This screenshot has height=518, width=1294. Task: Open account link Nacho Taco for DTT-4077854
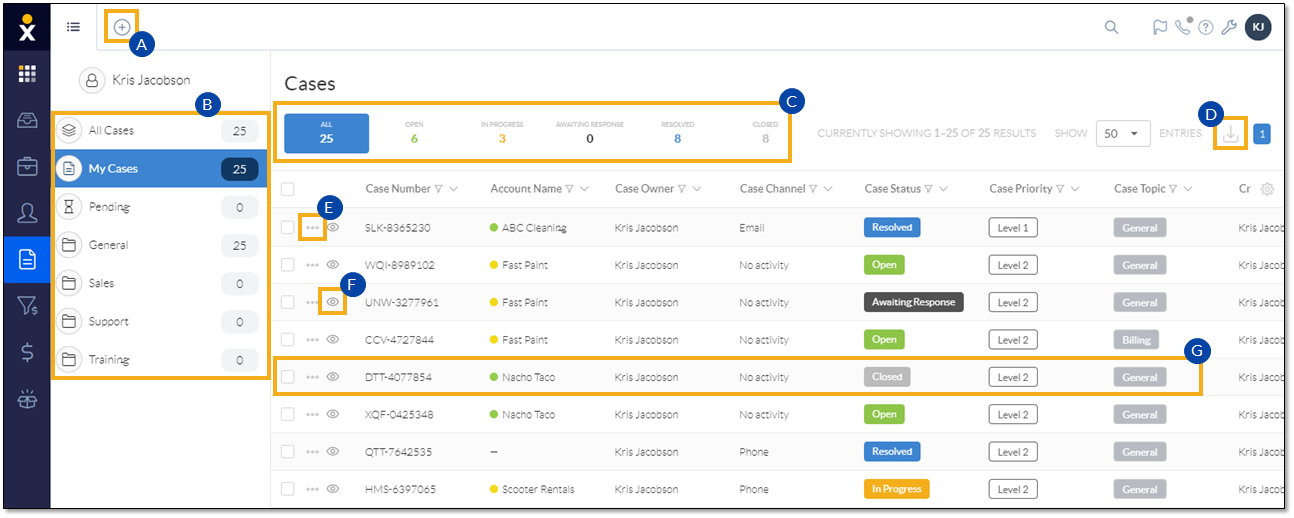pos(528,377)
